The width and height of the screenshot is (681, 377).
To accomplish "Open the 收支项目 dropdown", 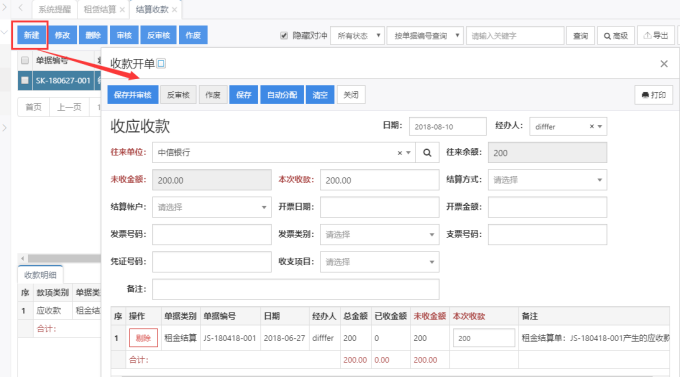I will [380, 262].
